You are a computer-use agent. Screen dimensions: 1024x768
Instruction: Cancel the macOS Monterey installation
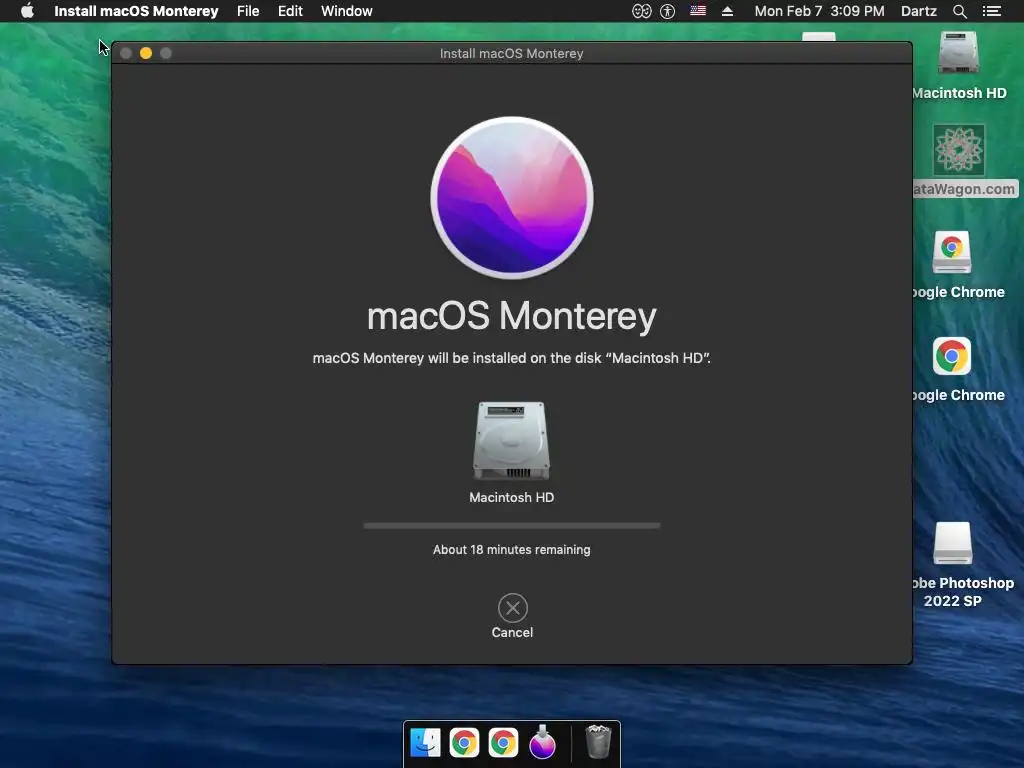click(x=513, y=608)
